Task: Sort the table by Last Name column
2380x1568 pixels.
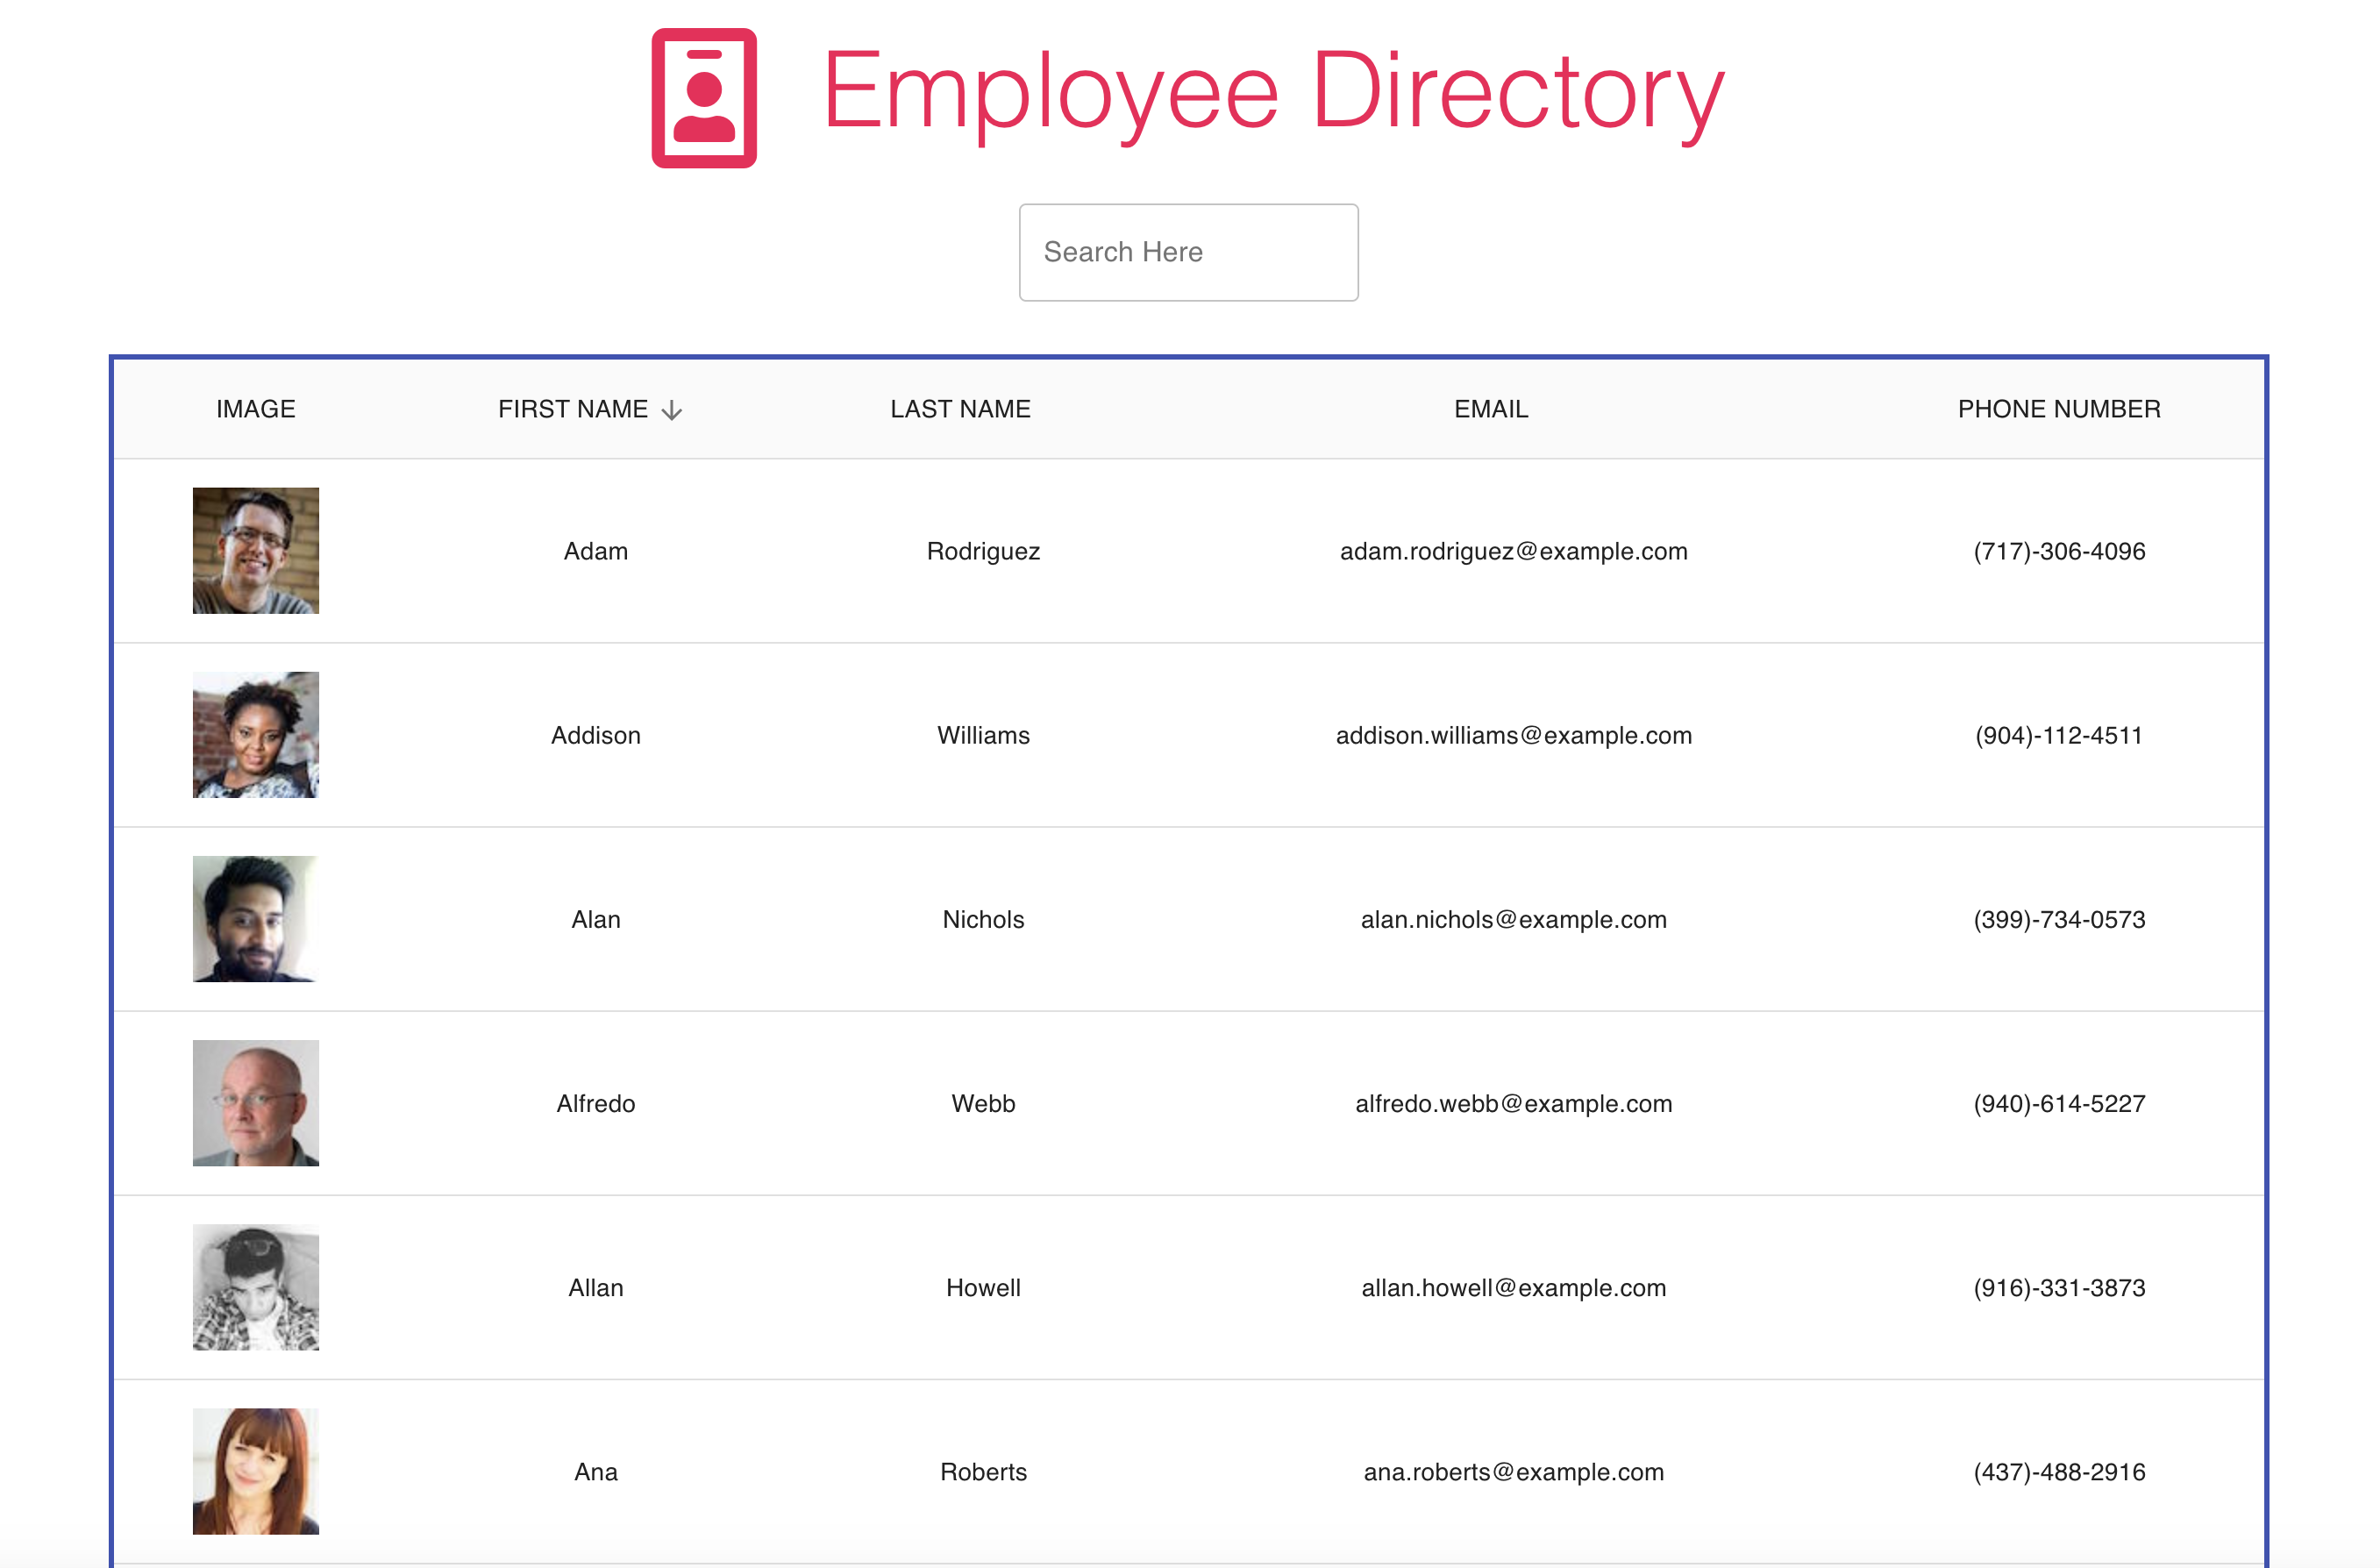Action: [x=959, y=409]
